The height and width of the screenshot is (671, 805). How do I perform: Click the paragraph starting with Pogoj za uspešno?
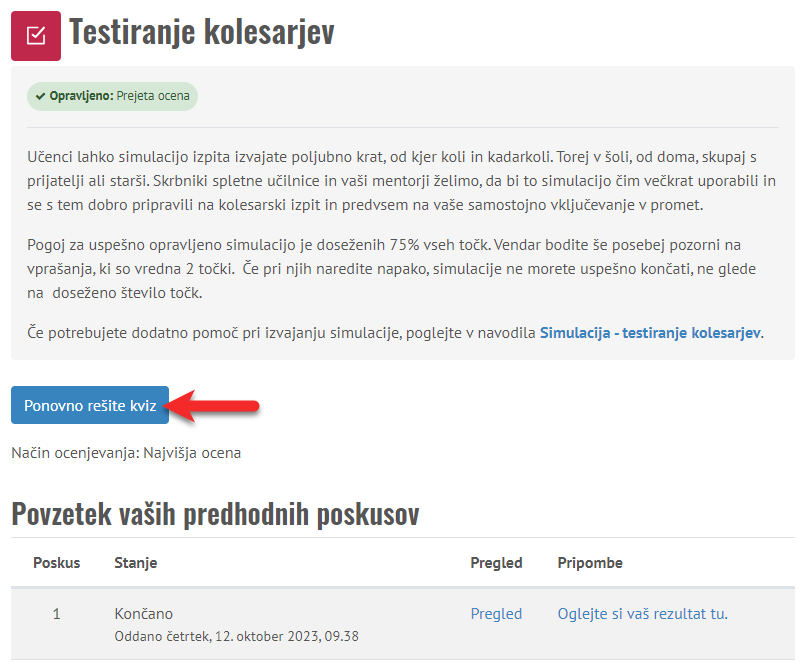point(400,269)
